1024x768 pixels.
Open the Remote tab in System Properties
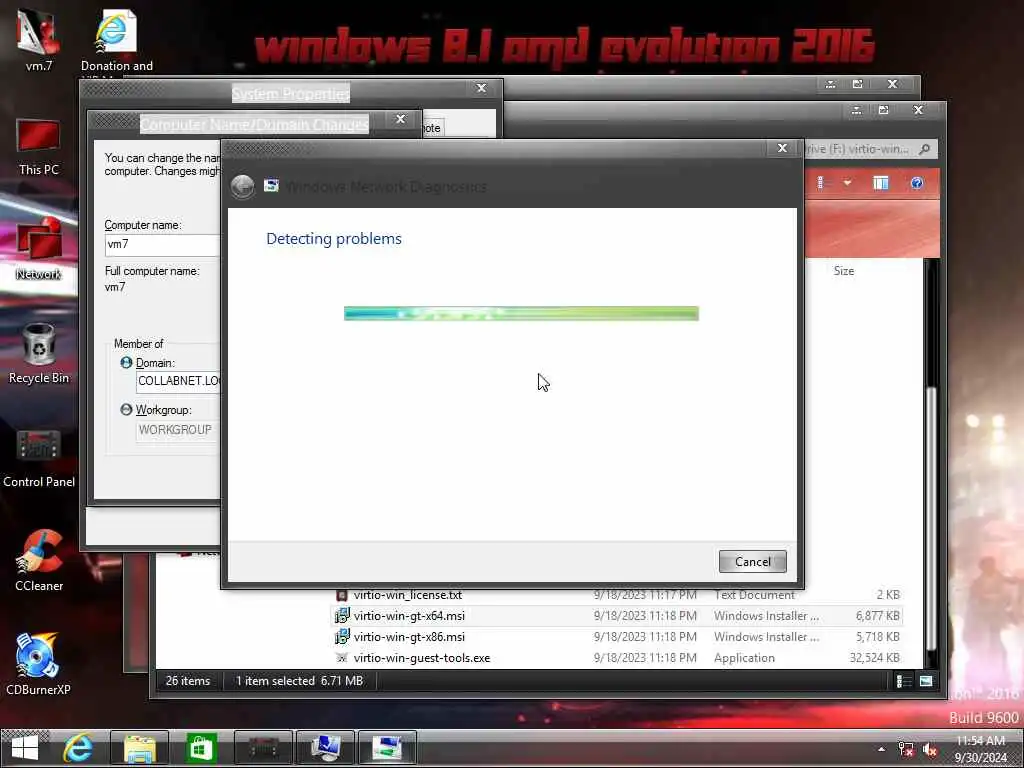point(432,128)
